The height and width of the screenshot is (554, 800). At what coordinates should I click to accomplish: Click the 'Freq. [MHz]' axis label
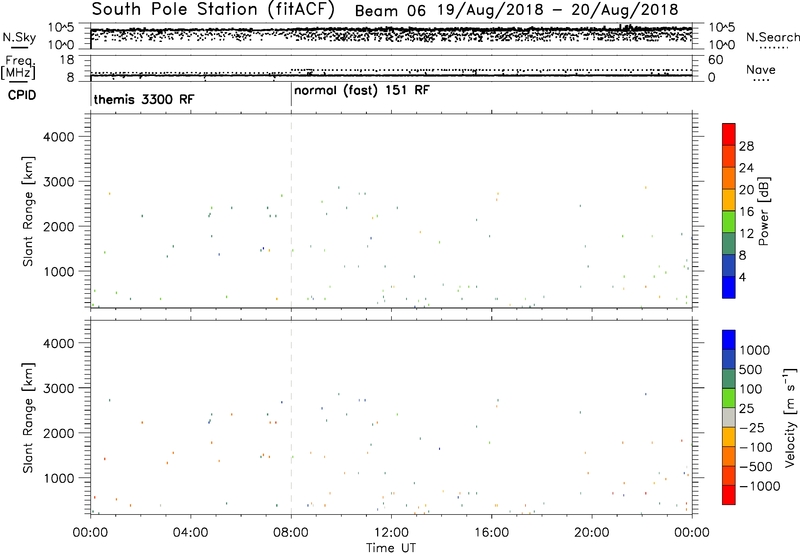(18, 67)
